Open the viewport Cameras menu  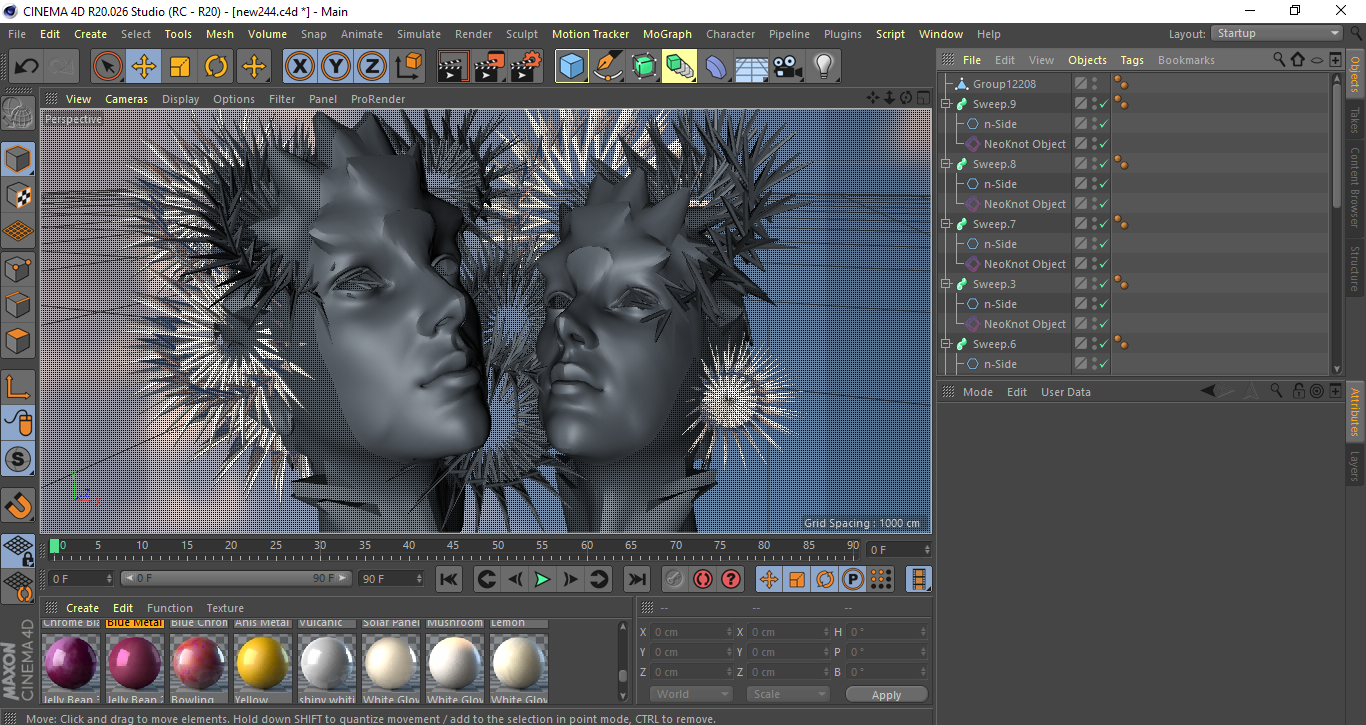(x=127, y=99)
